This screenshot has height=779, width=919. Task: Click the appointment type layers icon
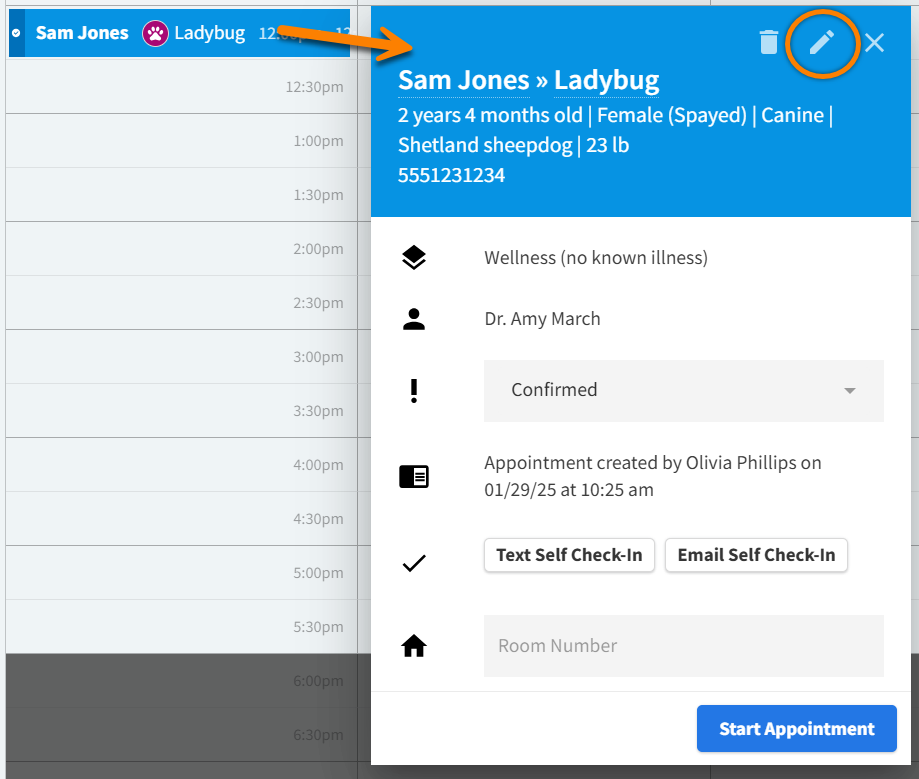click(x=414, y=258)
